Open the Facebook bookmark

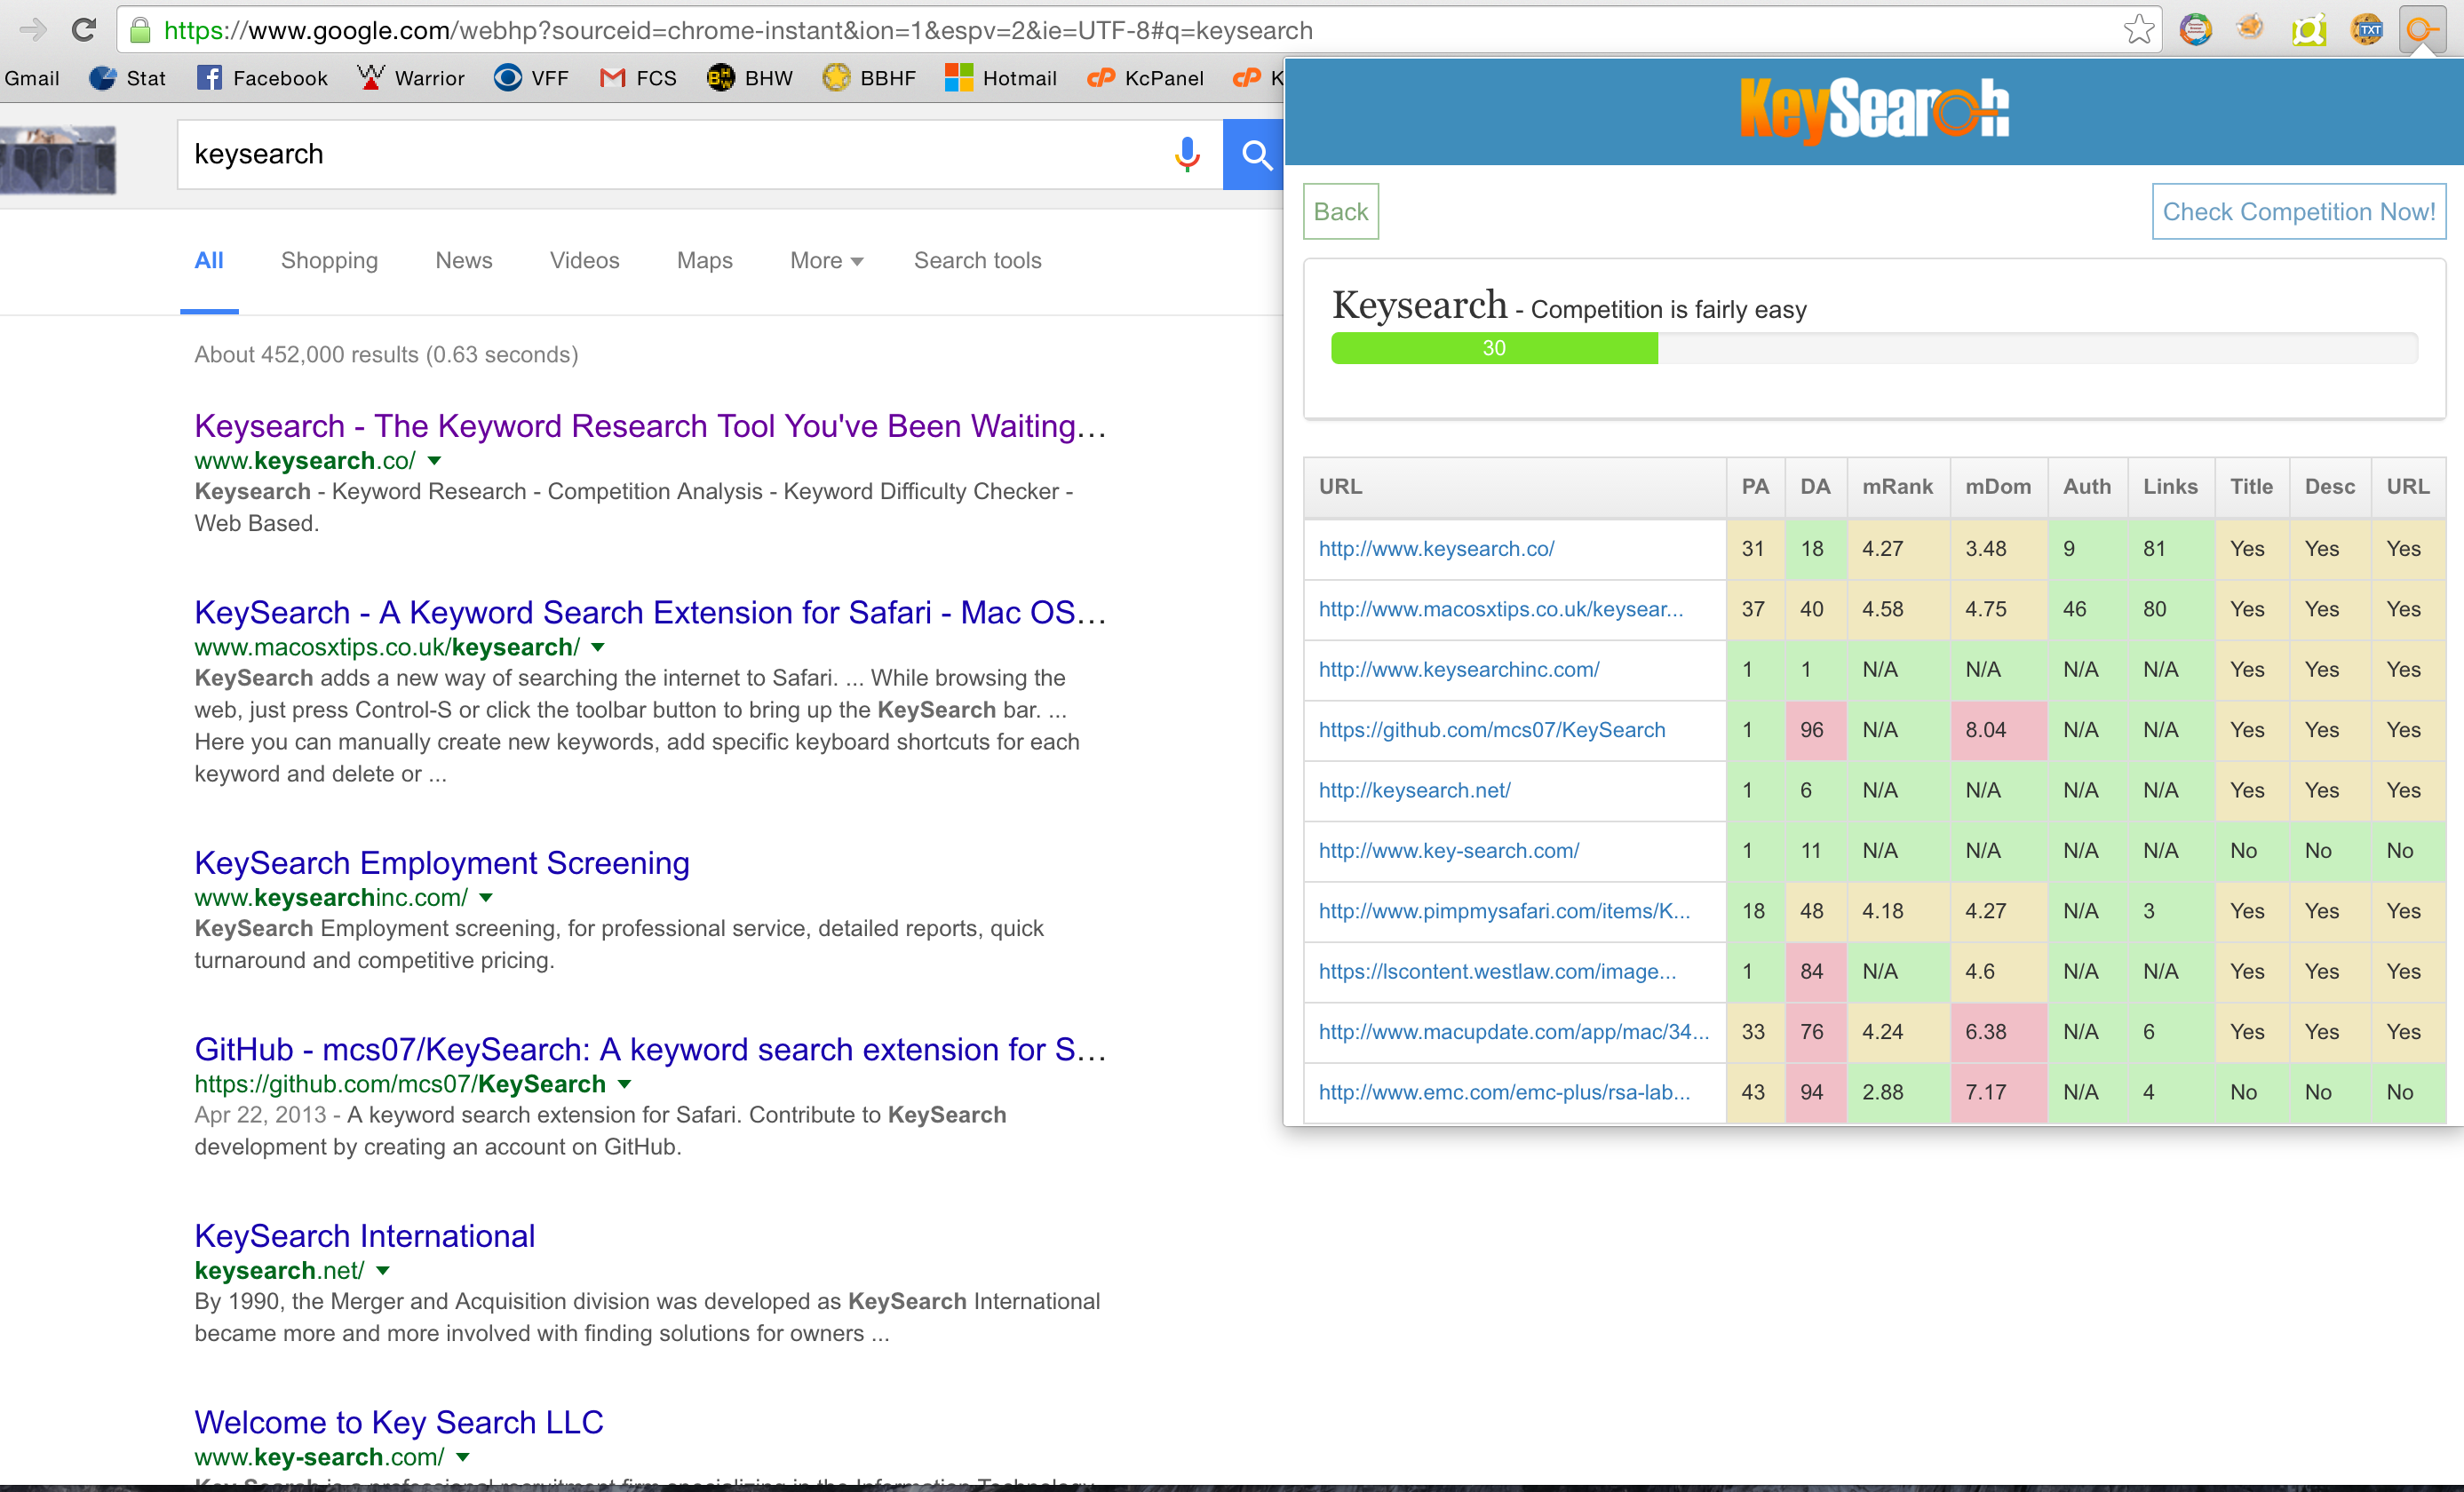262,78
